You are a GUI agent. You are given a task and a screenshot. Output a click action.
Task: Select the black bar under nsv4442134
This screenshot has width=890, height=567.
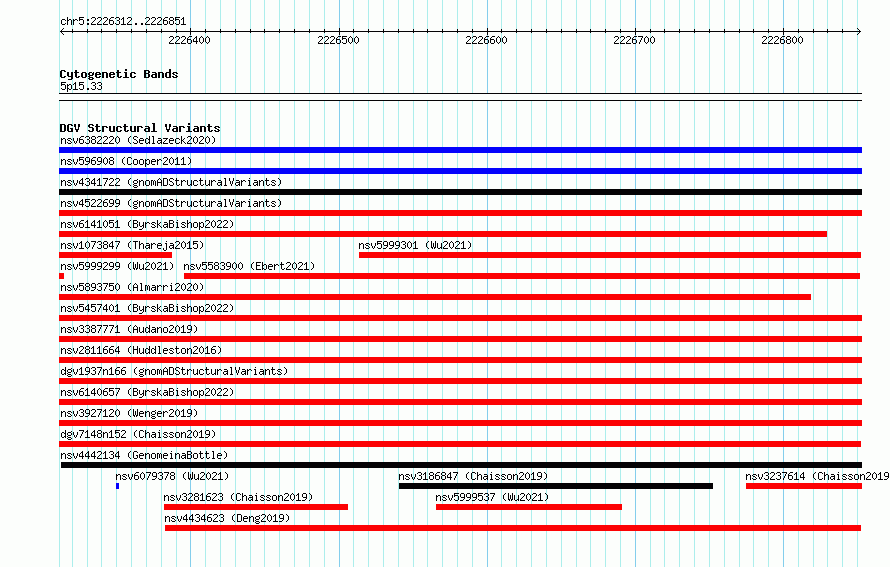[461, 465]
